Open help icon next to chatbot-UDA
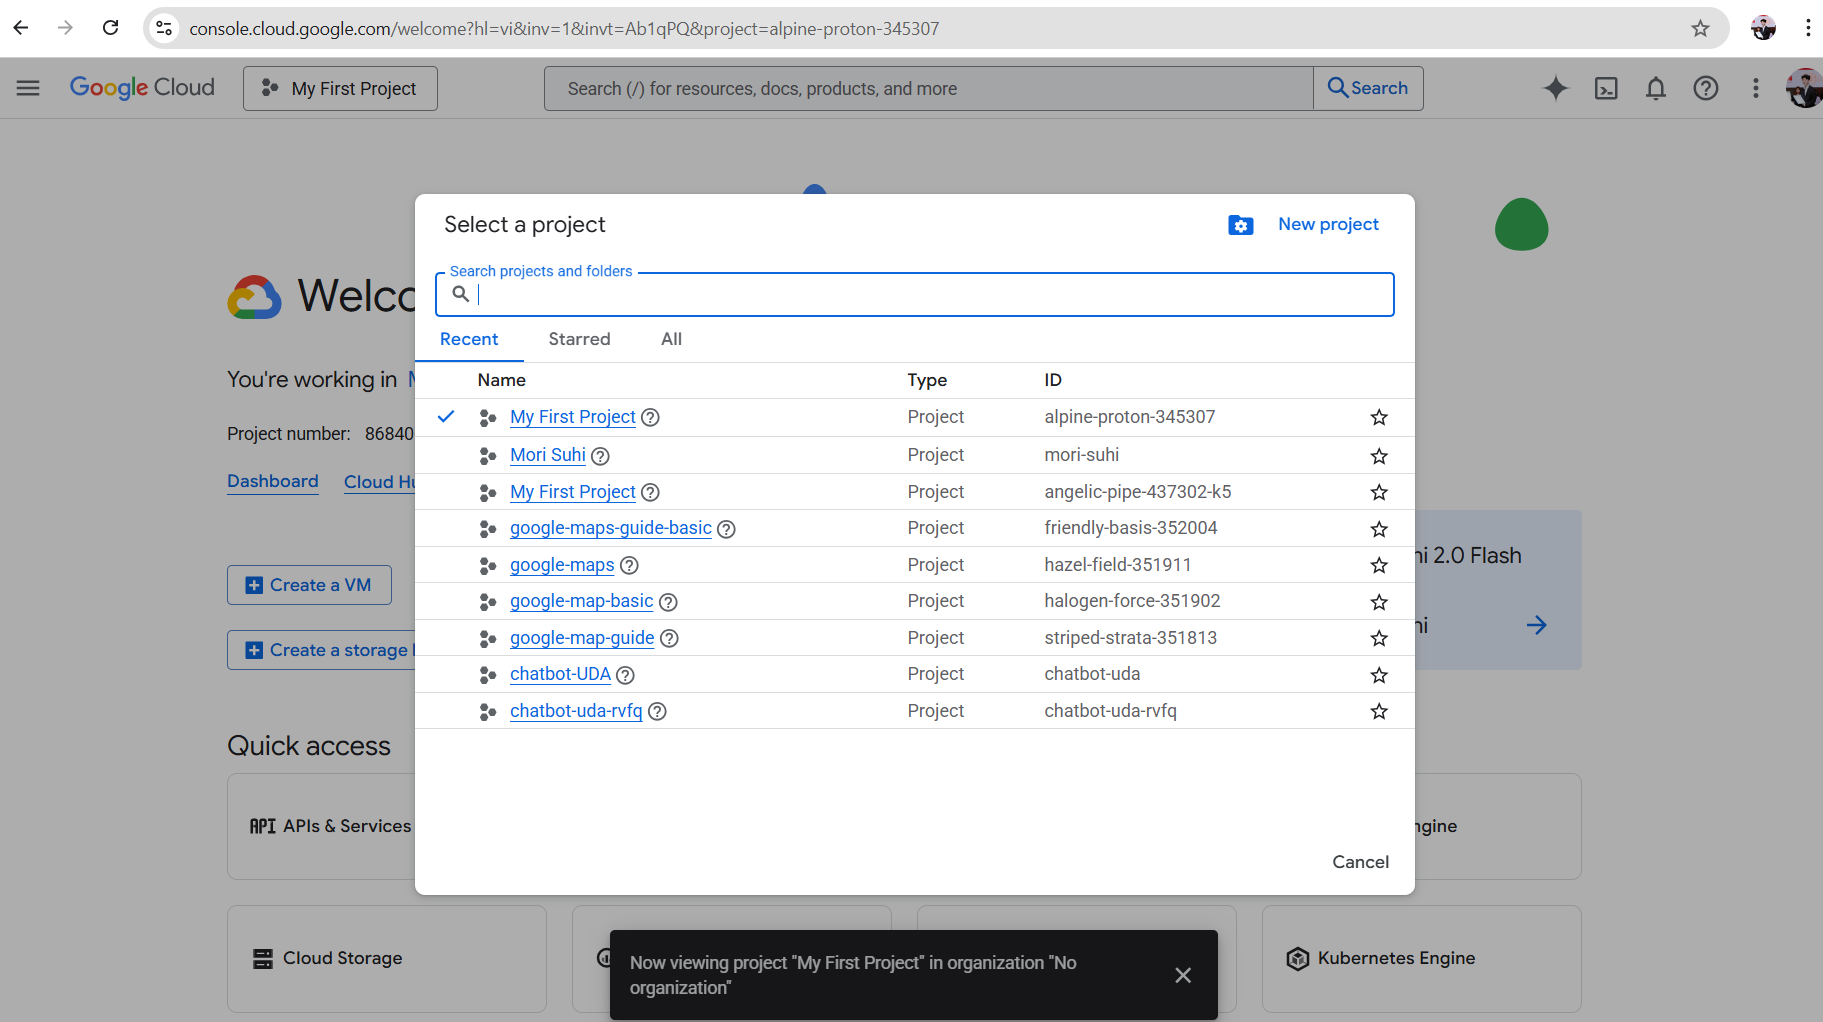1823x1022 pixels. [625, 675]
